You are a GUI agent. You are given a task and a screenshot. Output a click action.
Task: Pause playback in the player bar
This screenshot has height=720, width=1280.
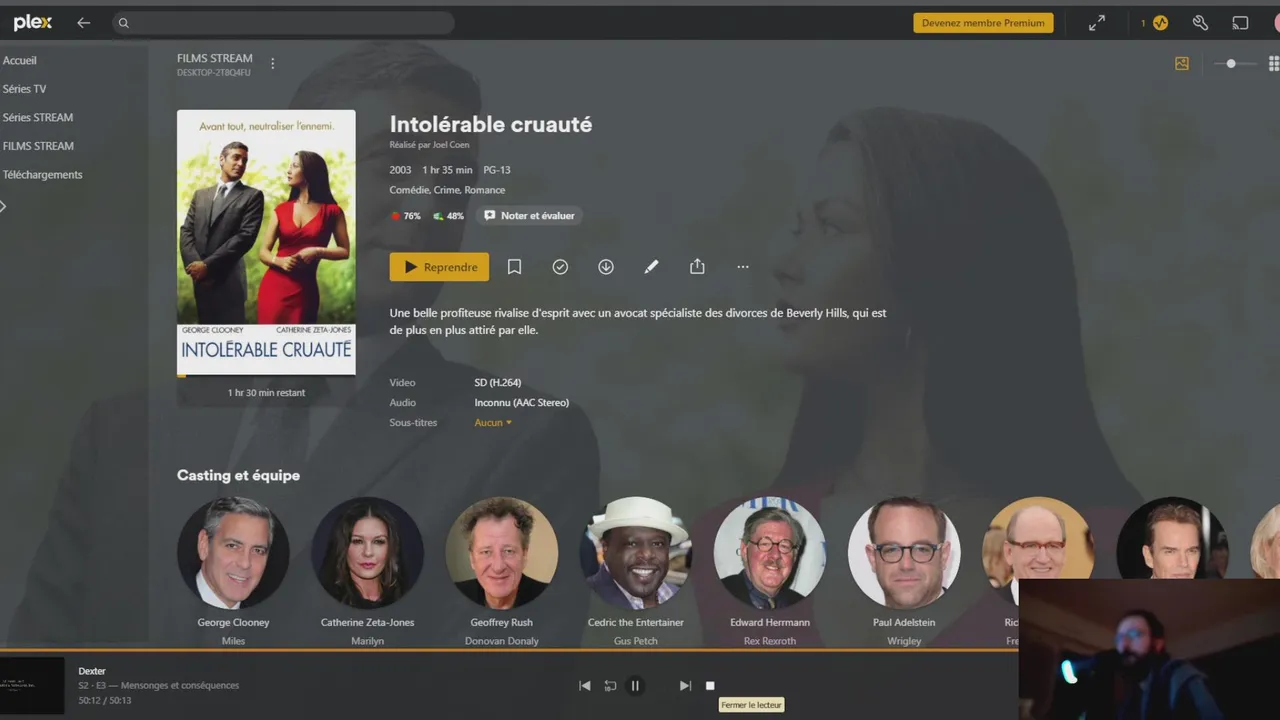(x=635, y=686)
